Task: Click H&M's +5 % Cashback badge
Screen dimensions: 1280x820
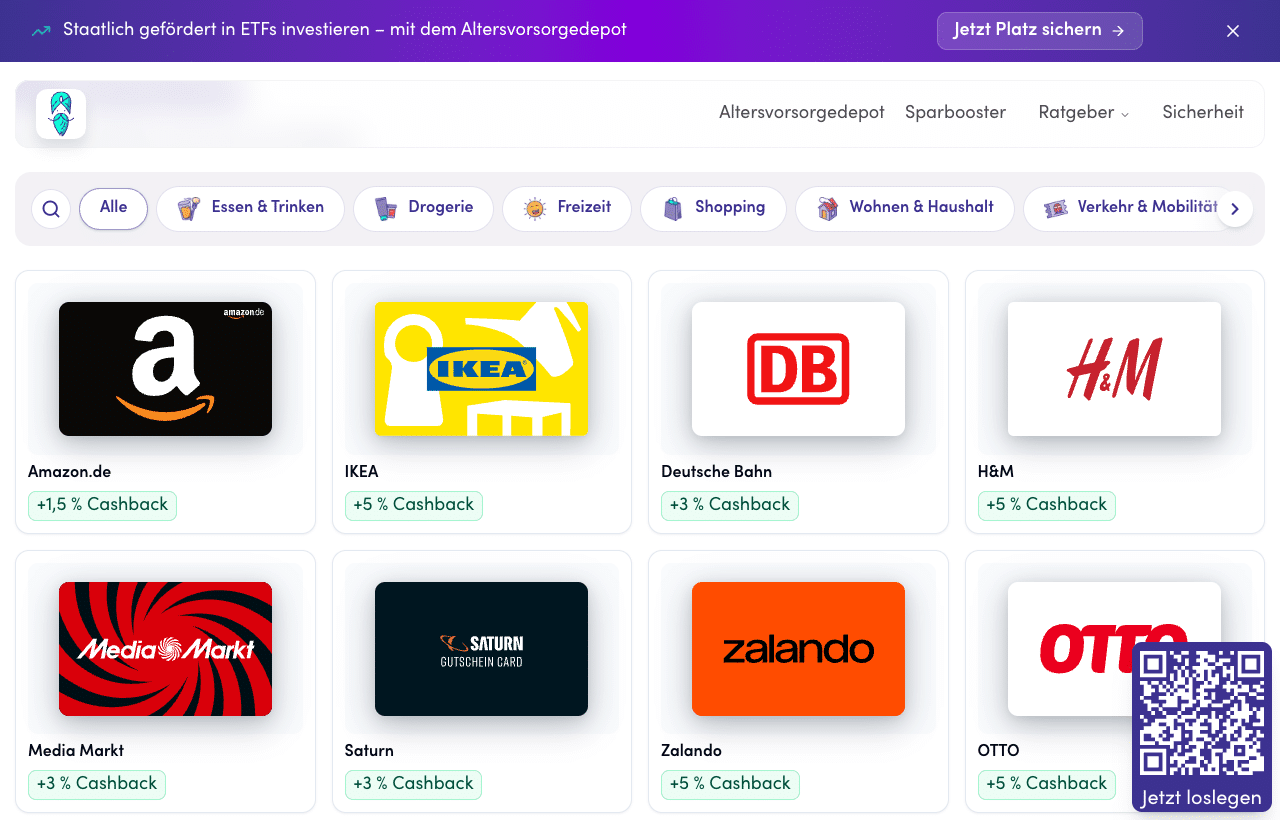Action: click(x=1046, y=505)
